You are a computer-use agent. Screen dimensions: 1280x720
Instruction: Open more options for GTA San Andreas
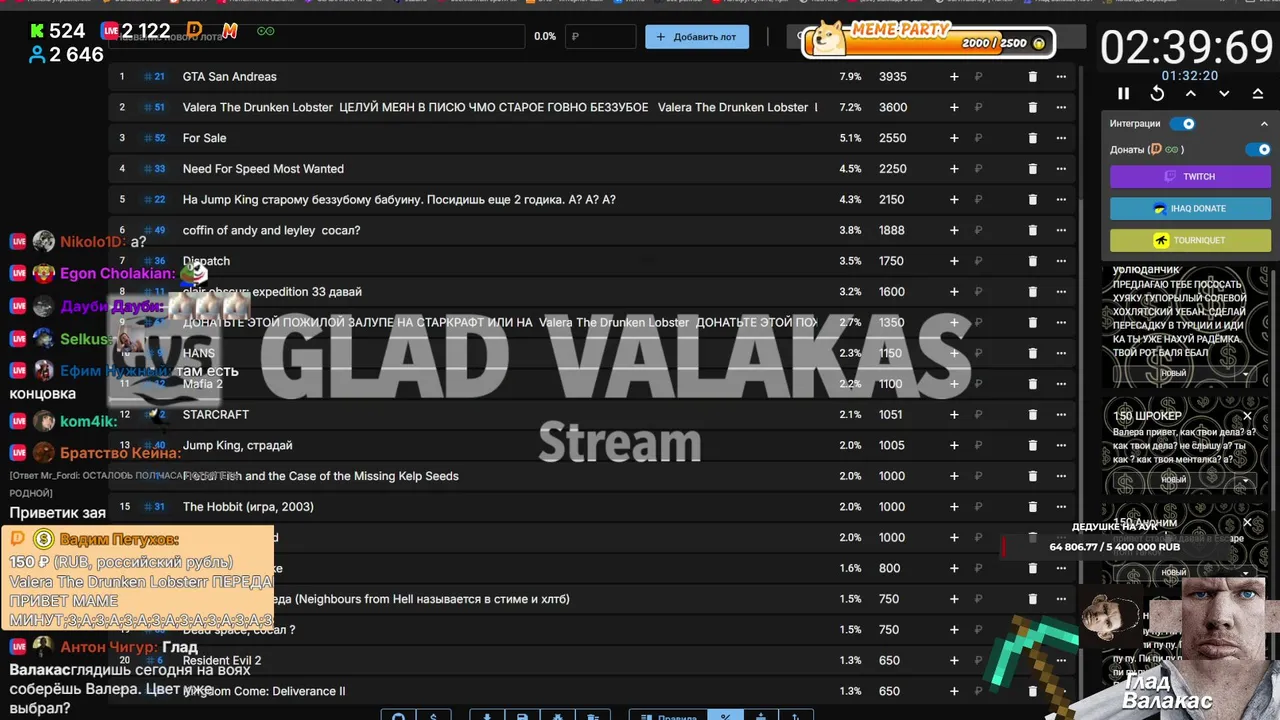tap(1061, 76)
